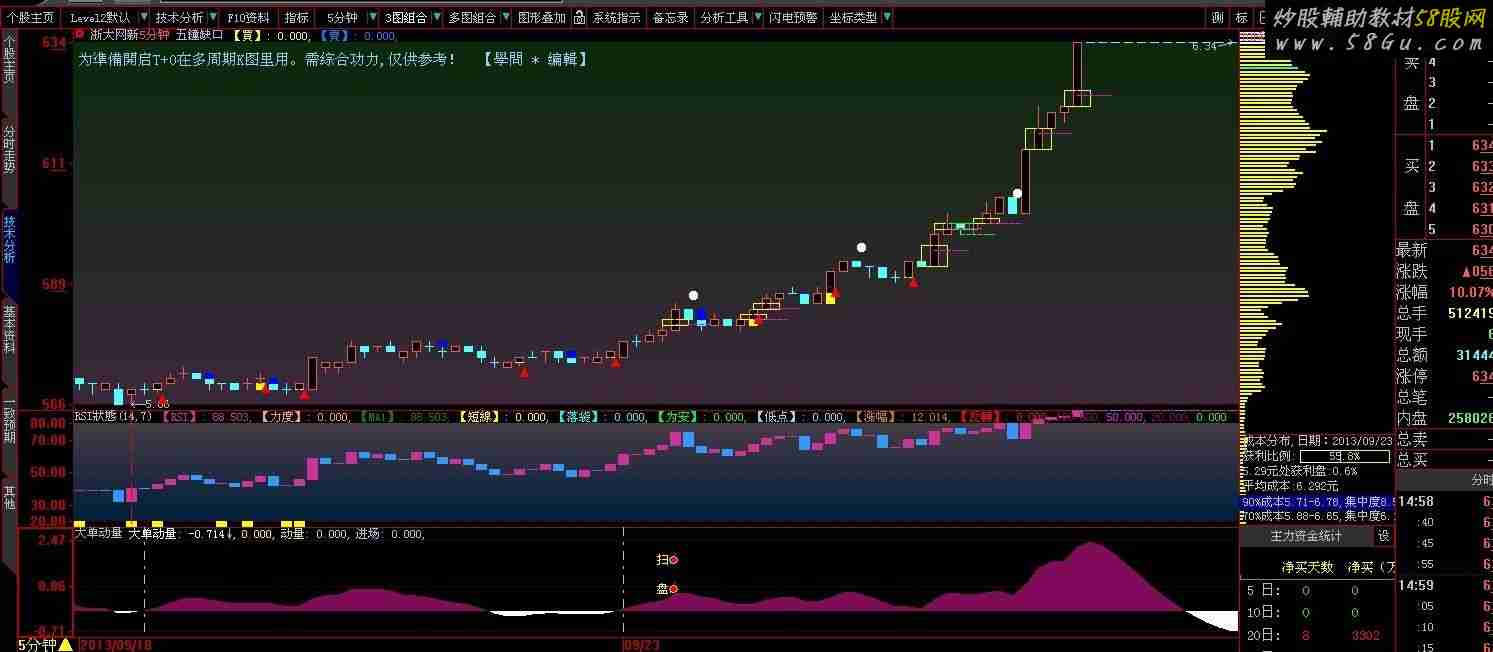
Task: Click the Level2默认 toolbar button
Action: pos(100,17)
